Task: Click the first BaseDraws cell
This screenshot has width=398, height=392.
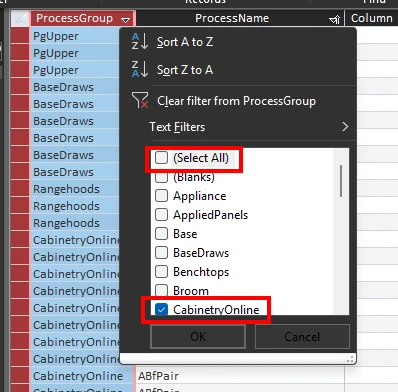Action: click(75, 87)
